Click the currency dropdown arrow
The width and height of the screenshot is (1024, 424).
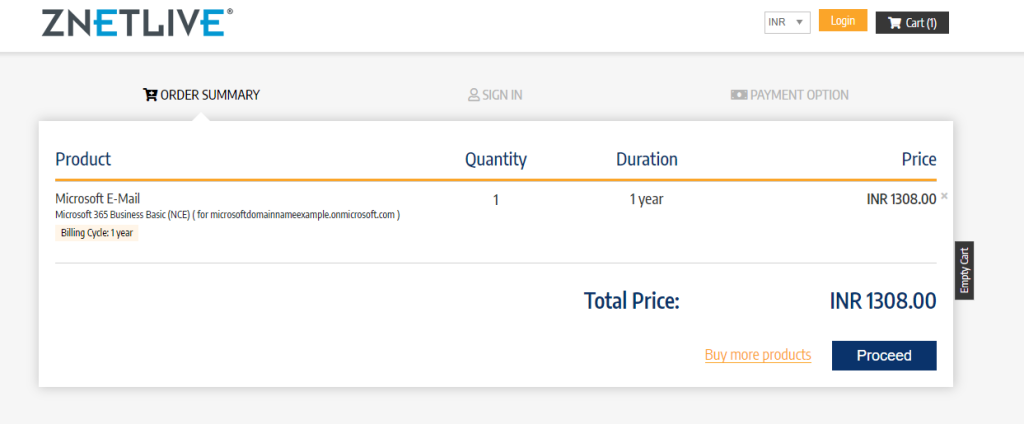point(800,22)
